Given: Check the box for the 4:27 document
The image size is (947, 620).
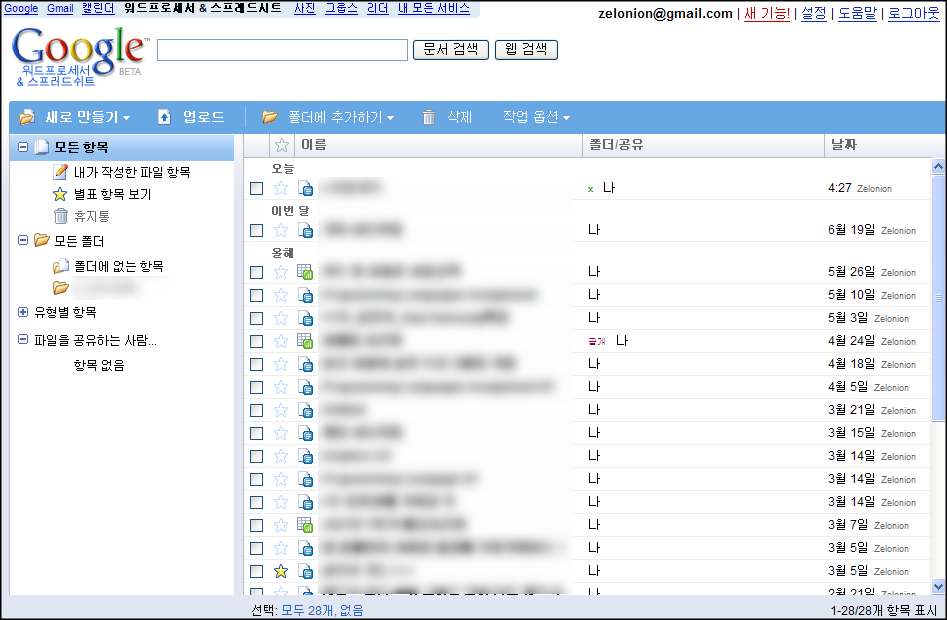Looking at the screenshot, I should click(257, 188).
